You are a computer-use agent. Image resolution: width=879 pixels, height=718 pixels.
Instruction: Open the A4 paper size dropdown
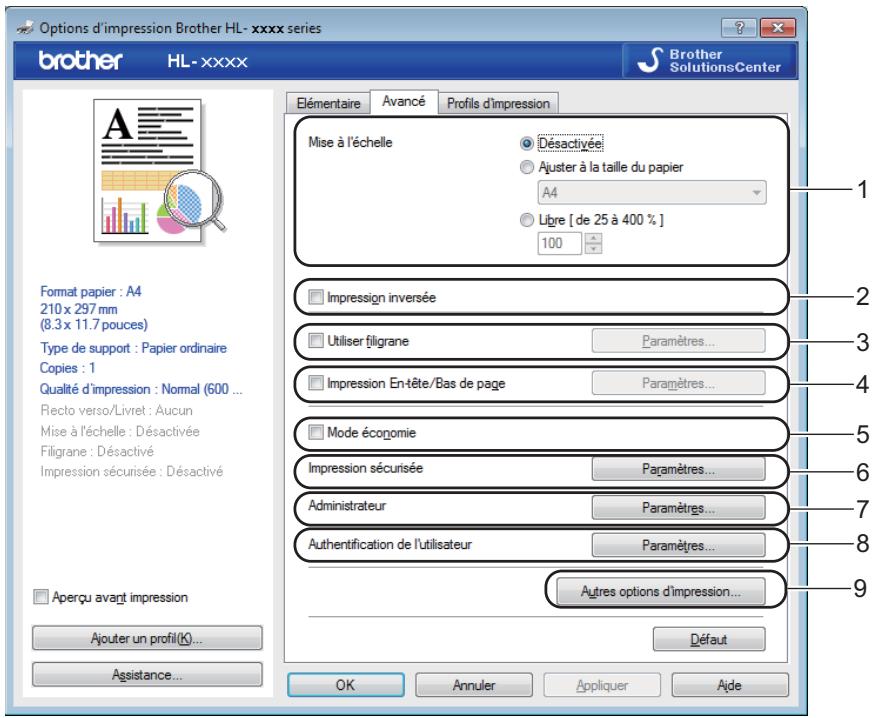651,193
